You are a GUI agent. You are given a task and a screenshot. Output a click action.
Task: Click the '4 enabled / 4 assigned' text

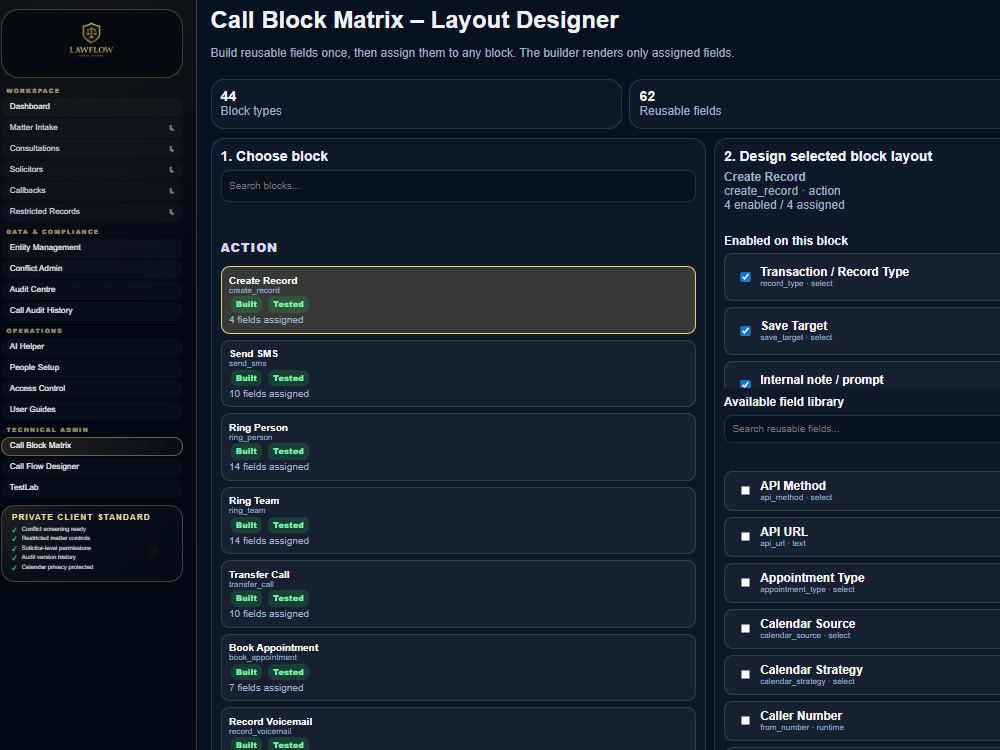(x=784, y=205)
